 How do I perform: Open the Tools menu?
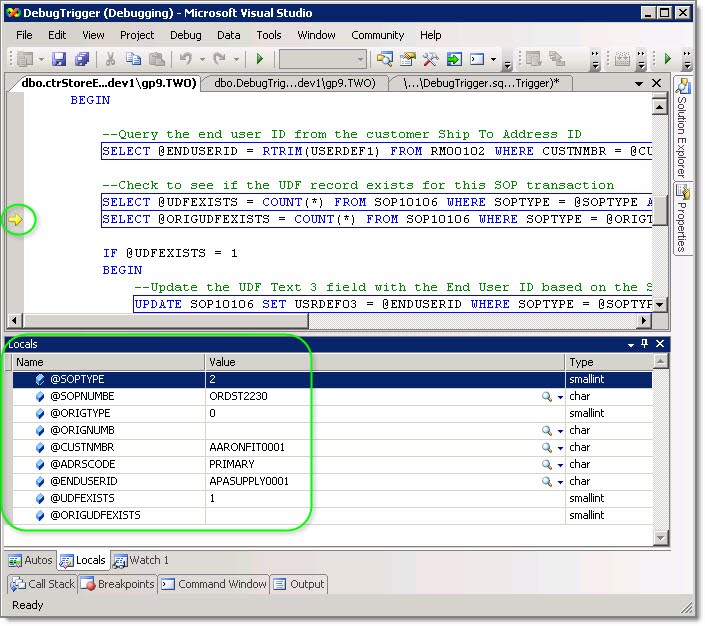coord(269,35)
